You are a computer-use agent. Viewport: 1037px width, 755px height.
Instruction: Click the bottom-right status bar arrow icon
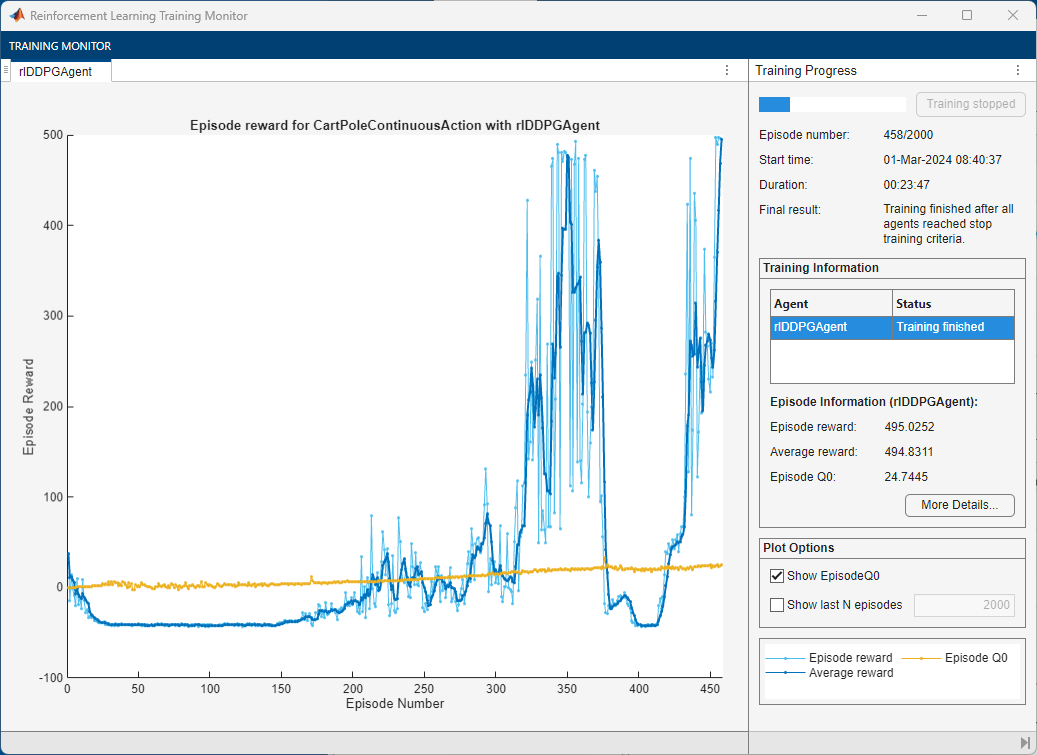click(x=1025, y=742)
